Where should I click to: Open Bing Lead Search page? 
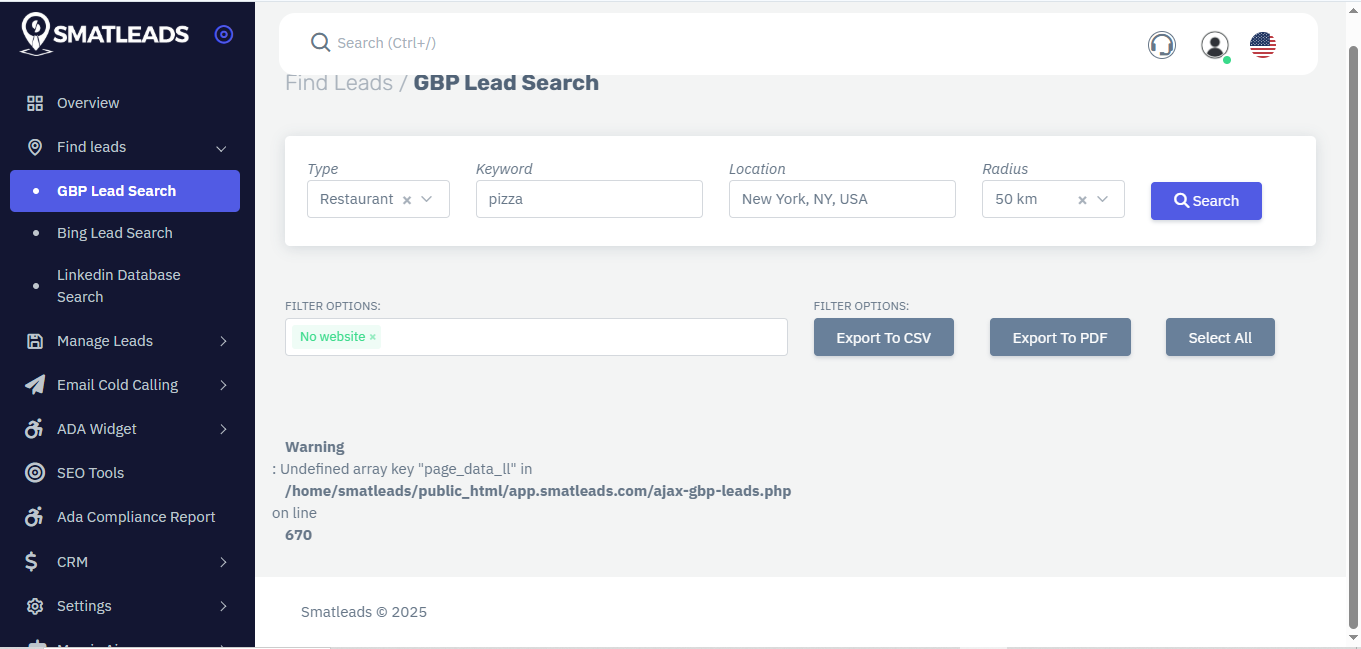115,233
